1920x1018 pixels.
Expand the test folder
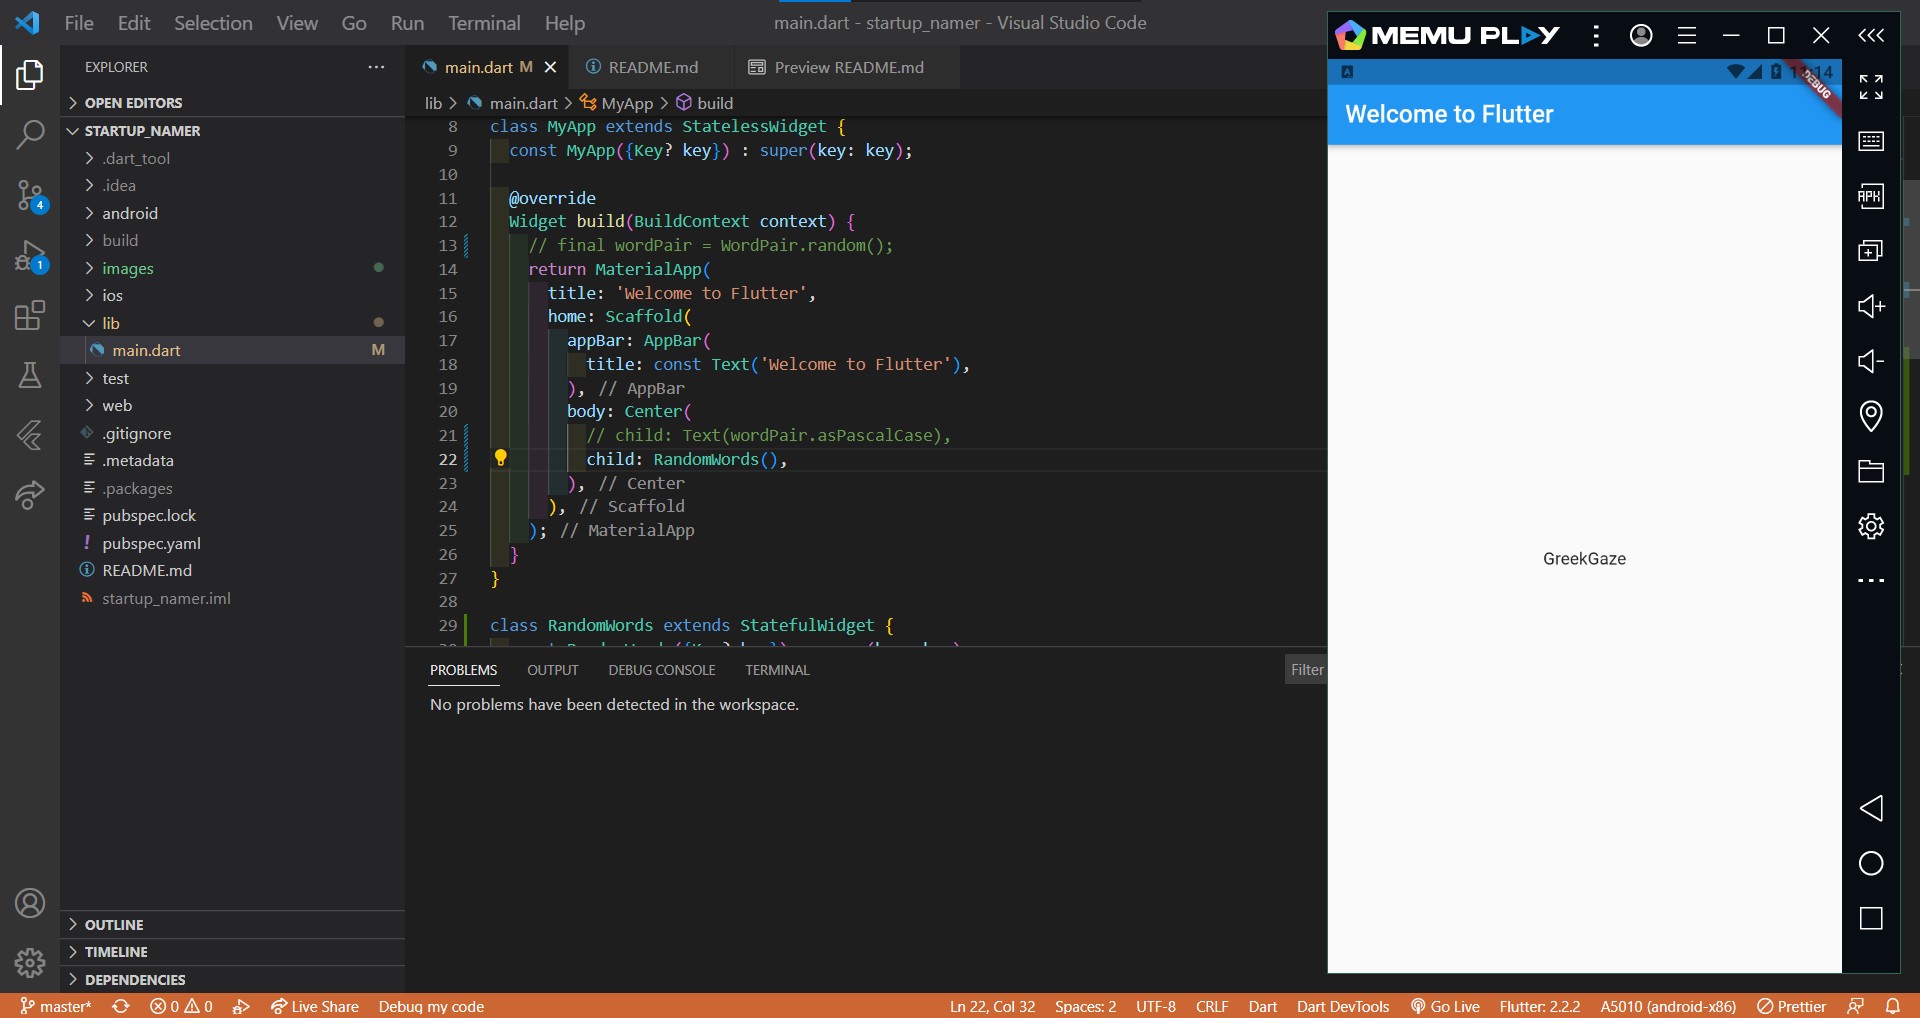[232, 378]
